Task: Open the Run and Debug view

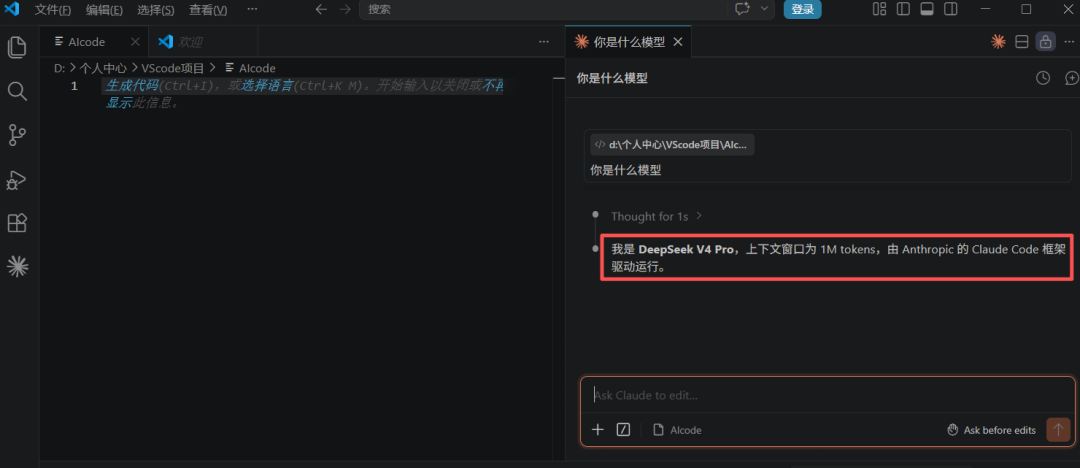Action: pos(17,179)
